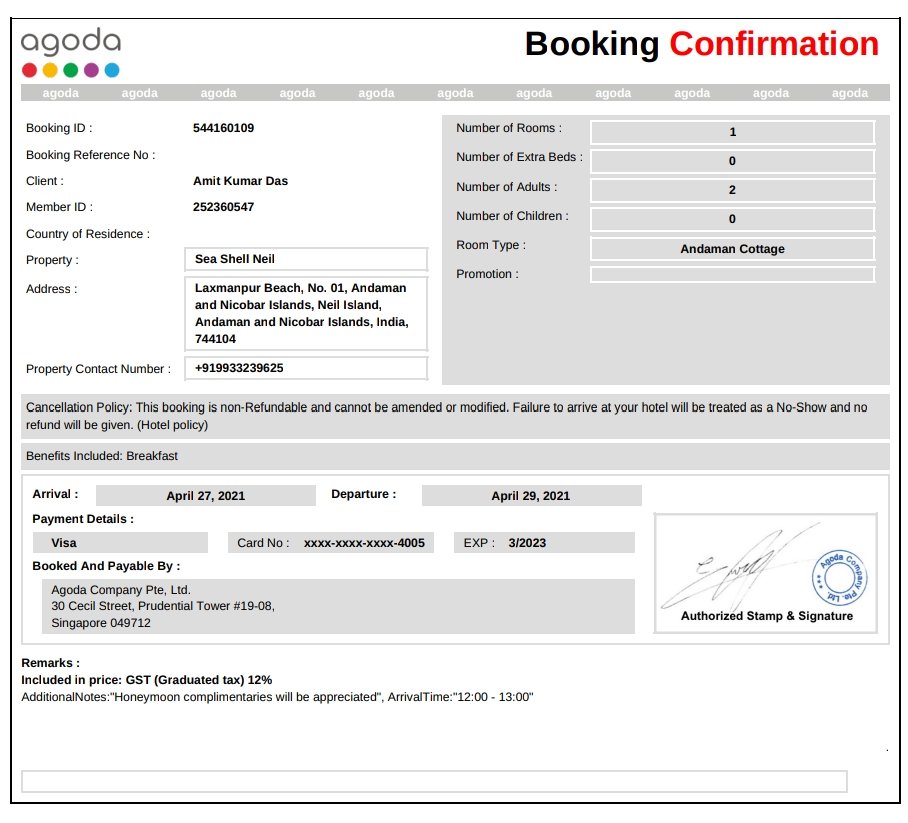Screen dimensions: 908x823
Task: Click Authorized Stamp & Signature caption
Action: 767,616
